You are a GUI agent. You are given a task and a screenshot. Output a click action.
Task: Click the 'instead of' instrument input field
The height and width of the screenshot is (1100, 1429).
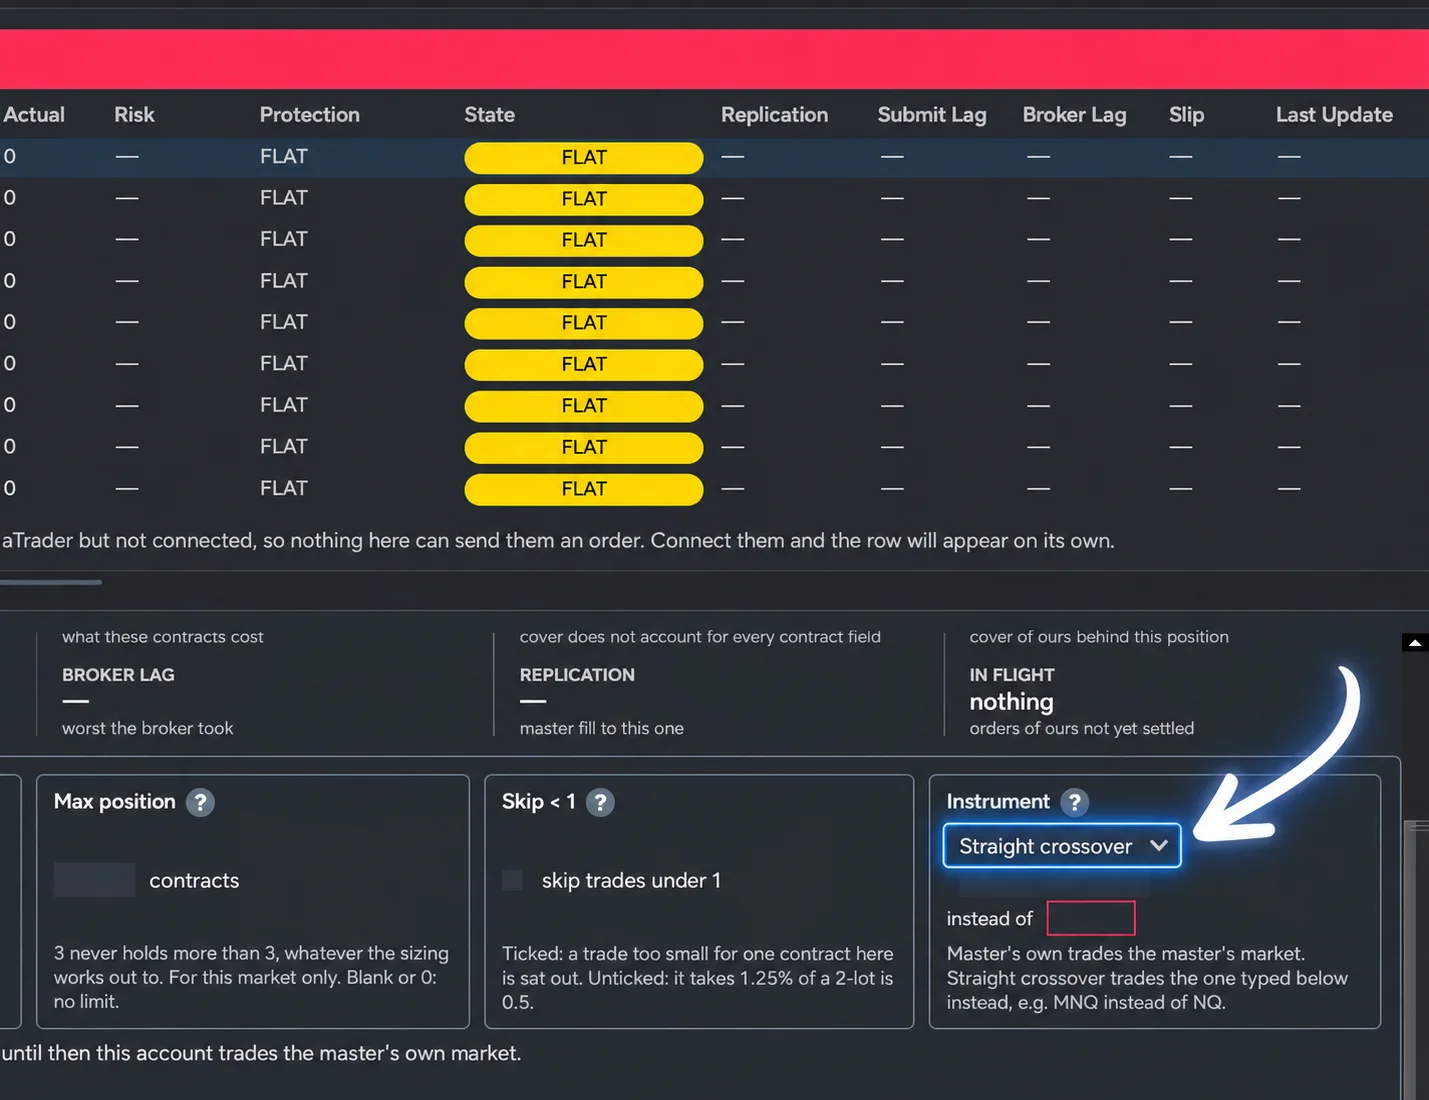tap(1091, 918)
